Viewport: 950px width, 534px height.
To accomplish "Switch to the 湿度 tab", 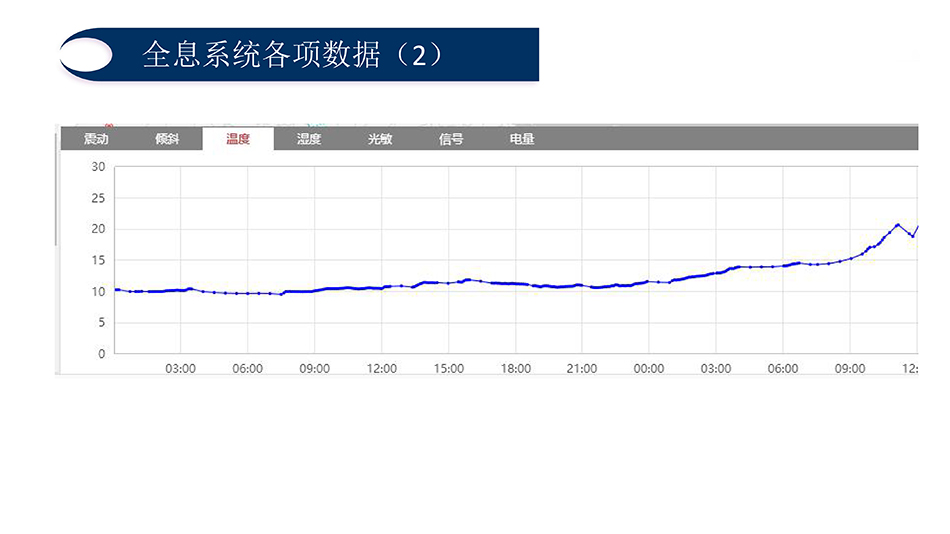I will point(309,139).
